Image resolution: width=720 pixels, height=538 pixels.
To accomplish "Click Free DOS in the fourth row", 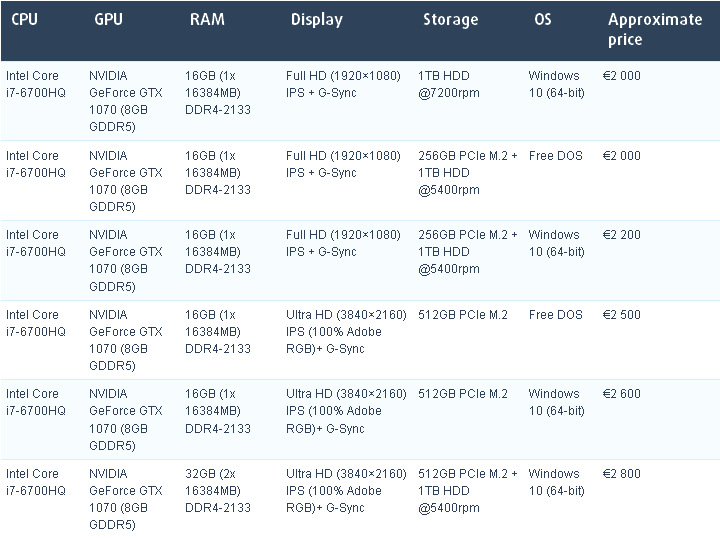I will click(x=555, y=315).
